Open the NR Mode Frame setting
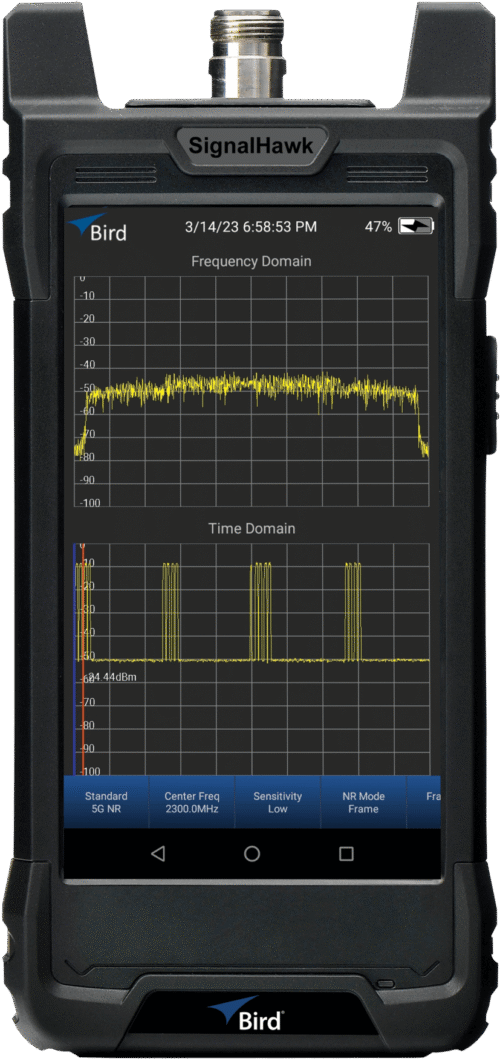This screenshot has width=500, height=1059. 364,802
